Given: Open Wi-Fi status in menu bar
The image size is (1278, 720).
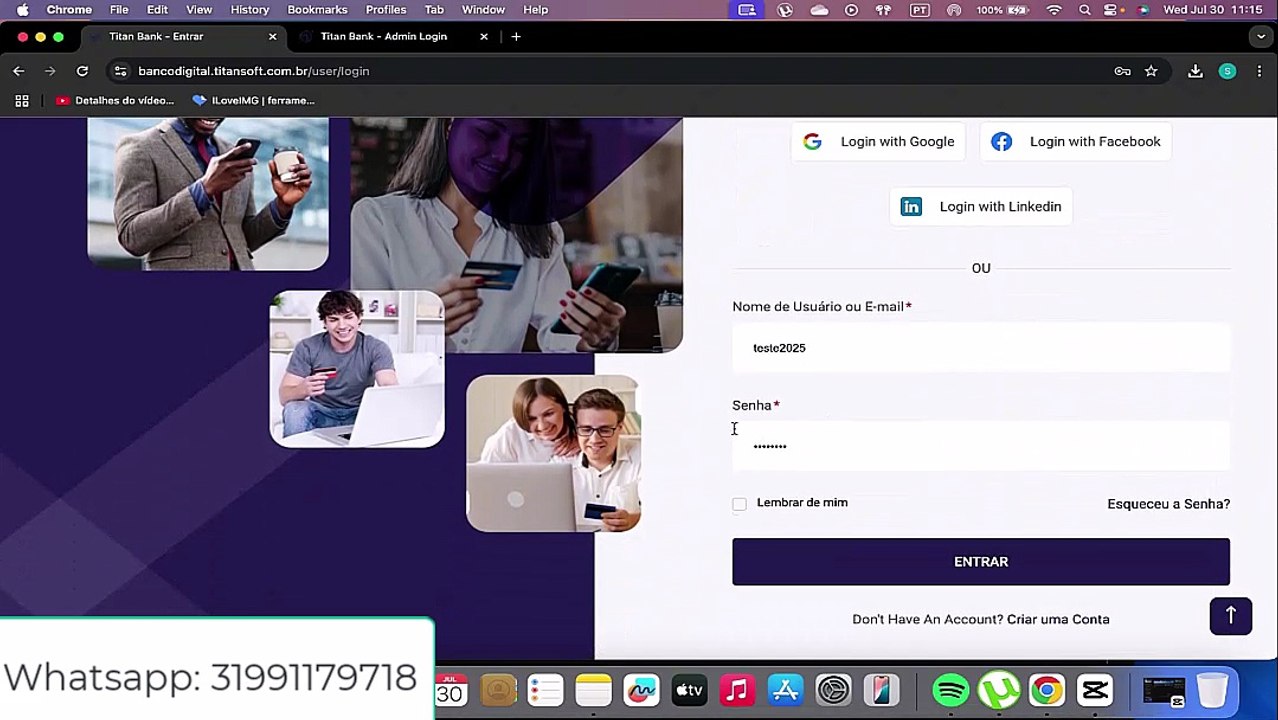Looking at the screenshot, I should tap(1054, 10).
